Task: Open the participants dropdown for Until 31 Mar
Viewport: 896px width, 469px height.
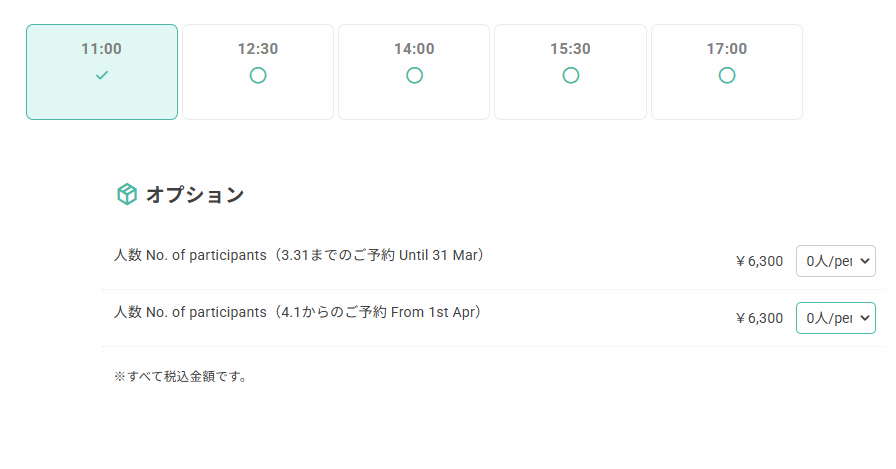Action: (x=834, y=261)
